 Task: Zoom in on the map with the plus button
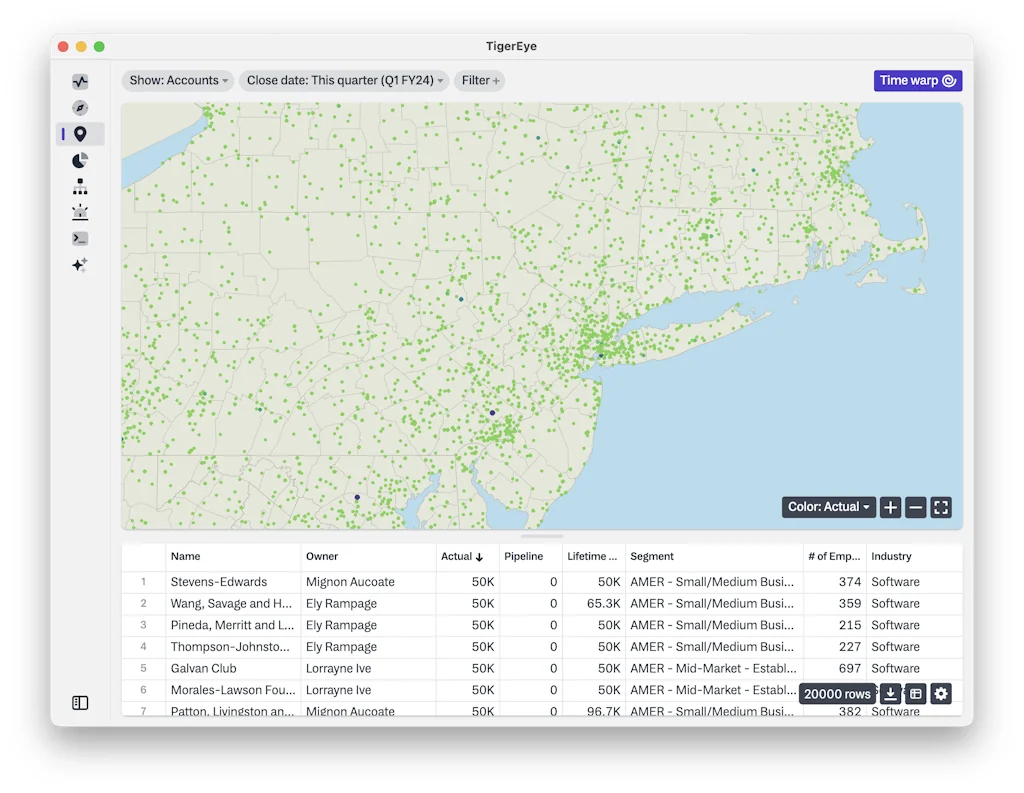coord(890,507)
